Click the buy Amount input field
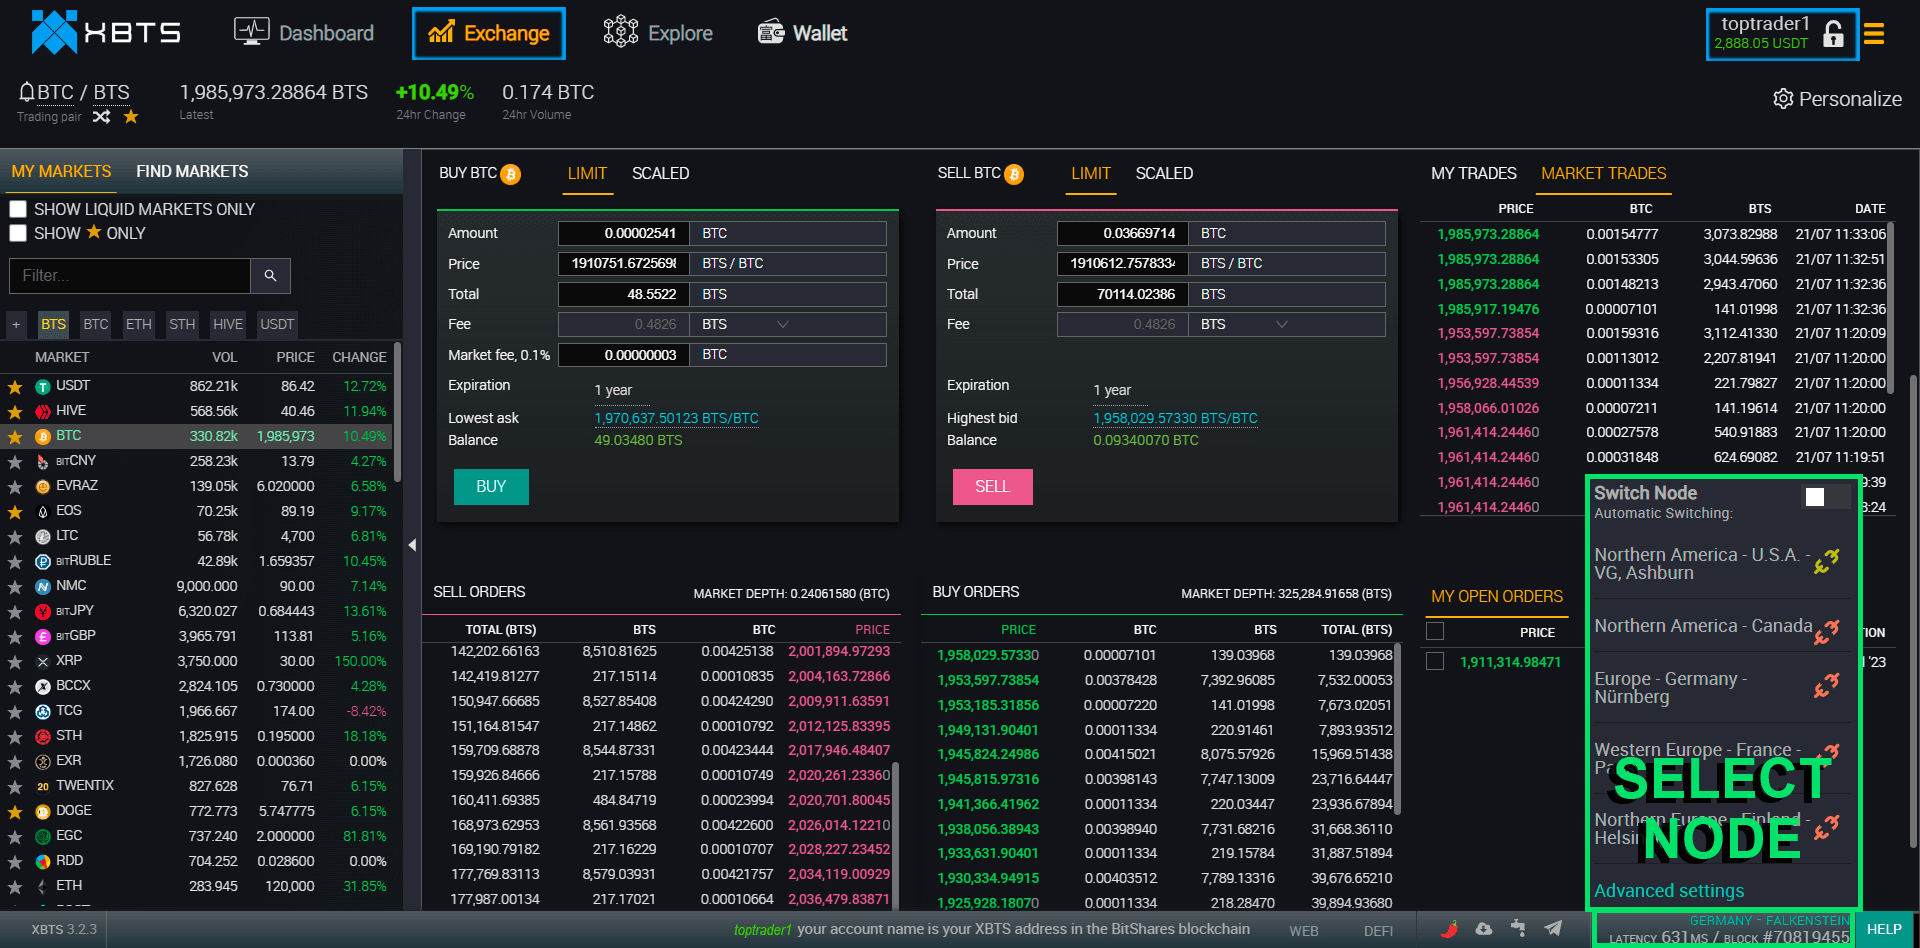 [623, 233]
